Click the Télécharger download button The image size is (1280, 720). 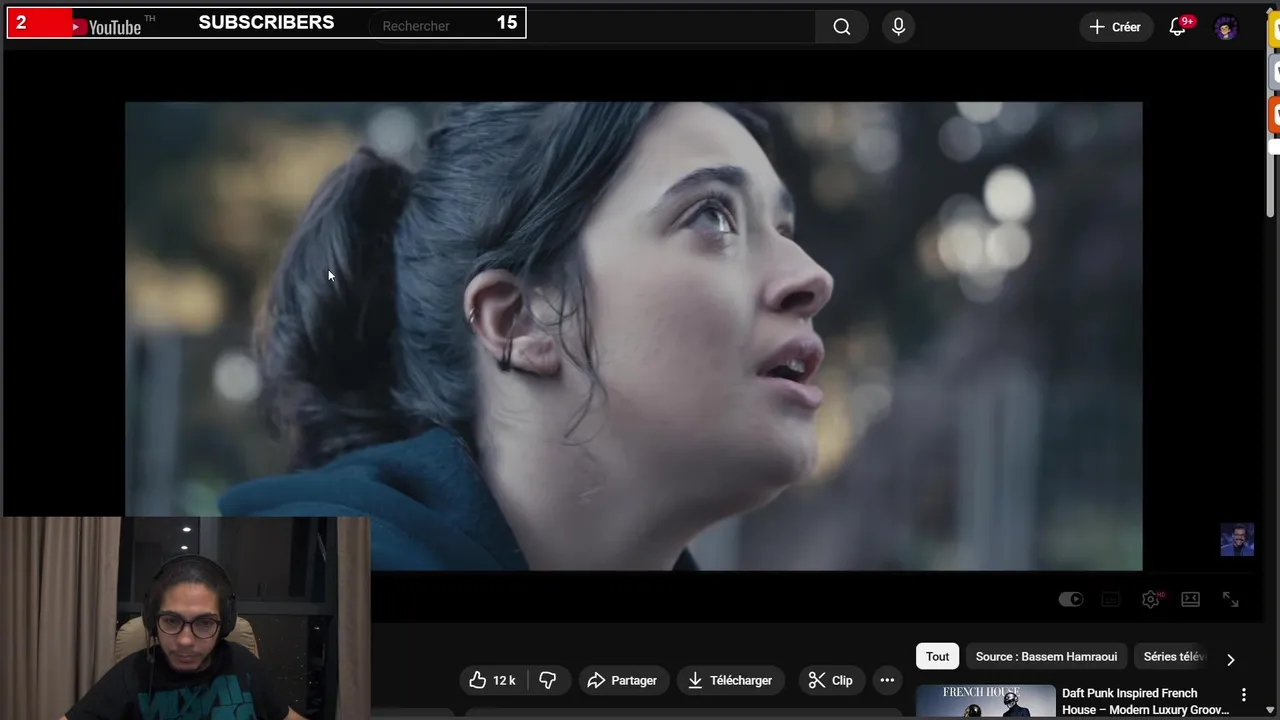pyautogui.click(x=730, y=680)
